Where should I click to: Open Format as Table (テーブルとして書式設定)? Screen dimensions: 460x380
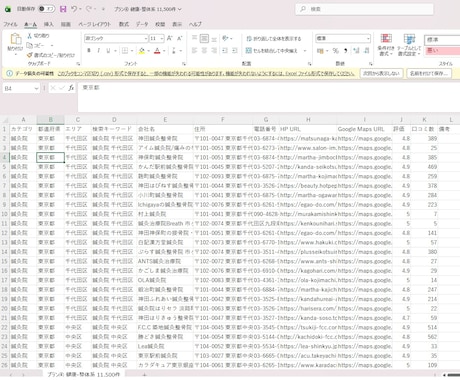(409, 45)
